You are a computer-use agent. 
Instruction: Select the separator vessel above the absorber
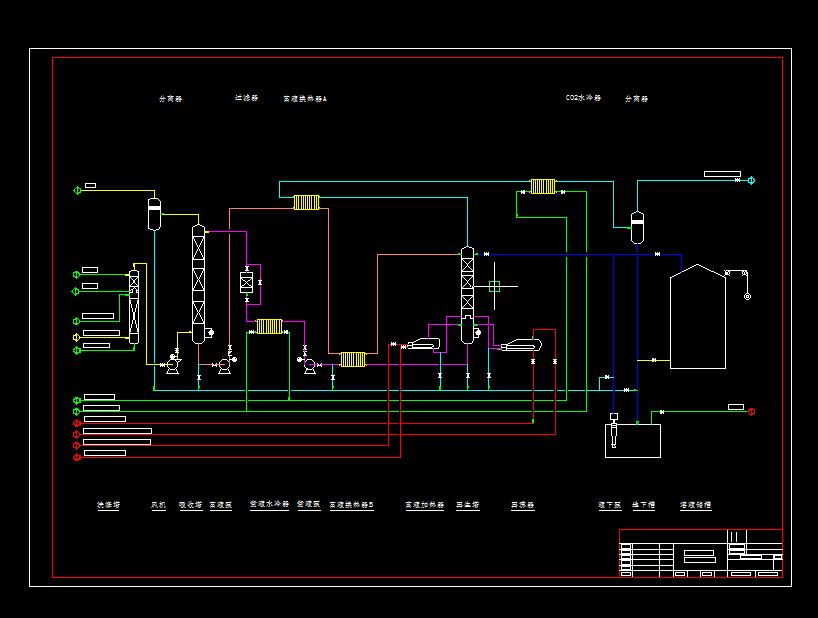154,214
